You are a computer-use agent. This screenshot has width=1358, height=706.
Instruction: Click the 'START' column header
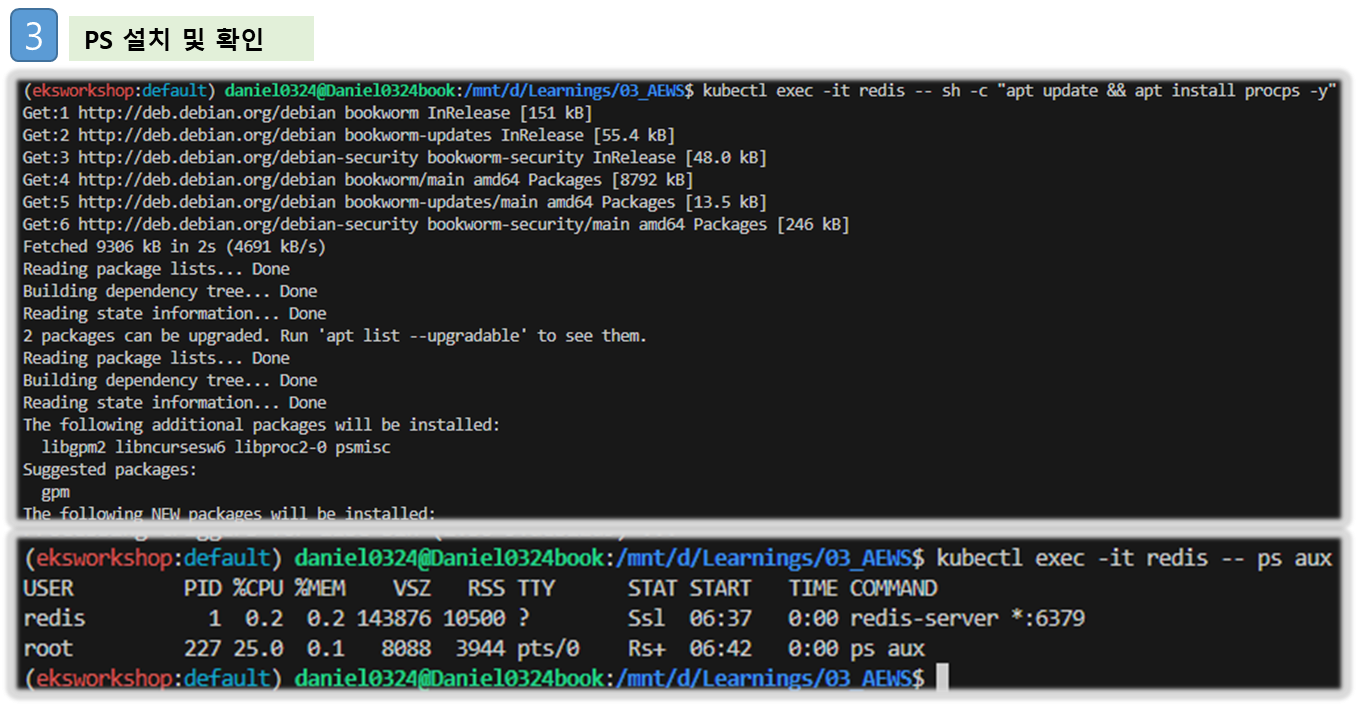click(720, 588)
